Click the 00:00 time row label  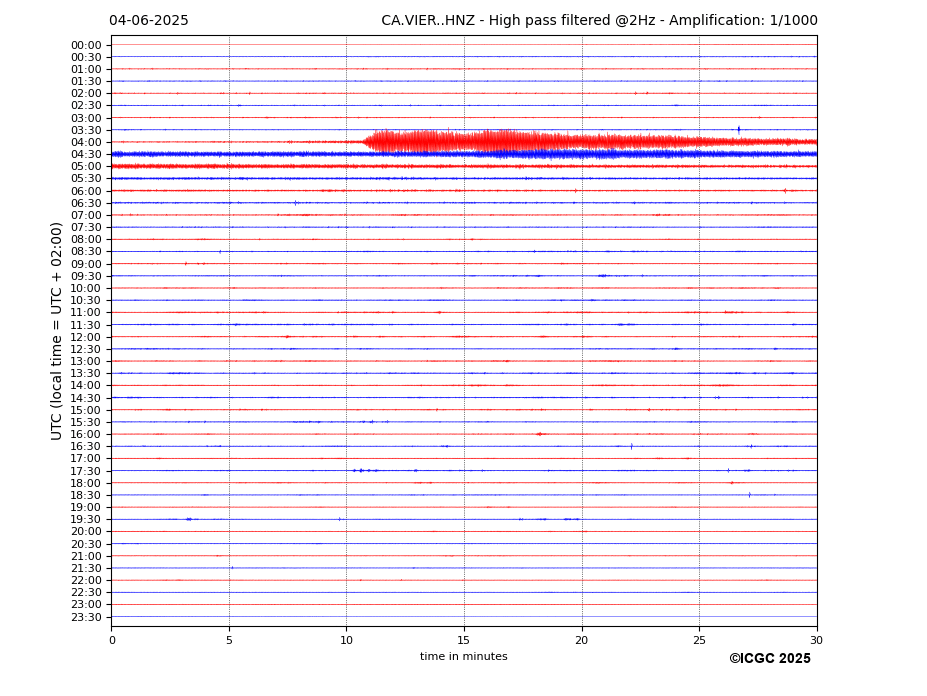86,46
